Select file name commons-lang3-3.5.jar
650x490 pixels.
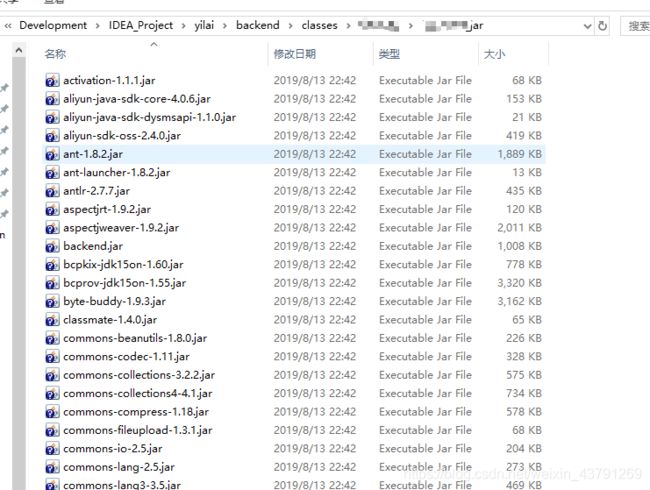pos(122,485)
